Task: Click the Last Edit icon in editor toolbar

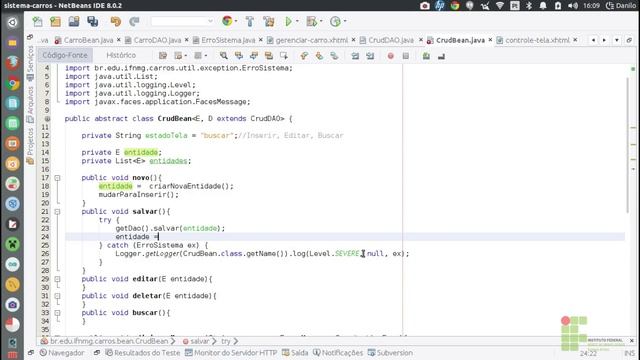Action: tap(163, 56)
